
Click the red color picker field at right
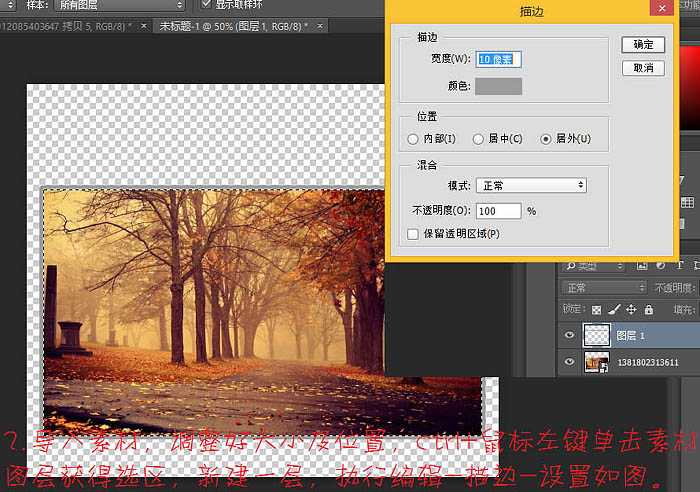tap(690, 87)
